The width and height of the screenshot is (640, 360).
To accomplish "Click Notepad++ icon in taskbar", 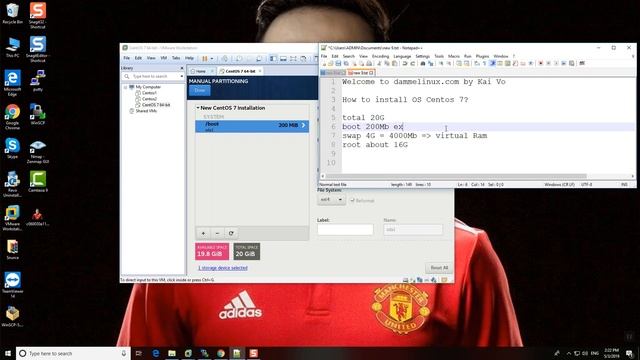I will tap(237, 353).
